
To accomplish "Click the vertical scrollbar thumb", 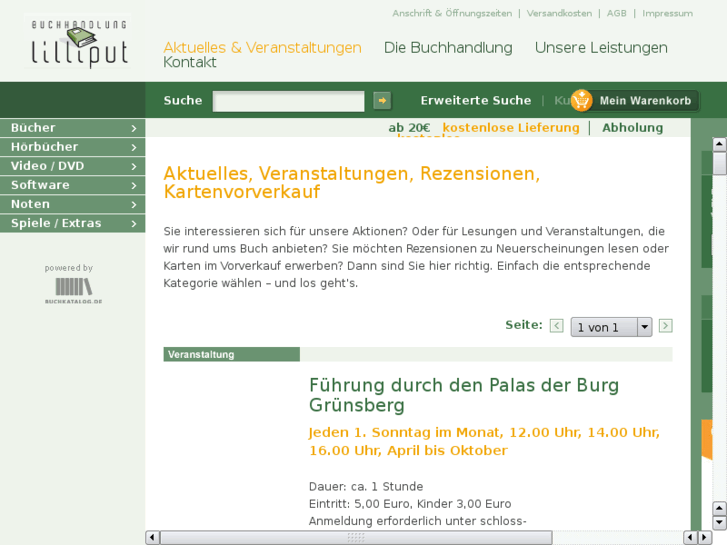I will coord(719,163).
